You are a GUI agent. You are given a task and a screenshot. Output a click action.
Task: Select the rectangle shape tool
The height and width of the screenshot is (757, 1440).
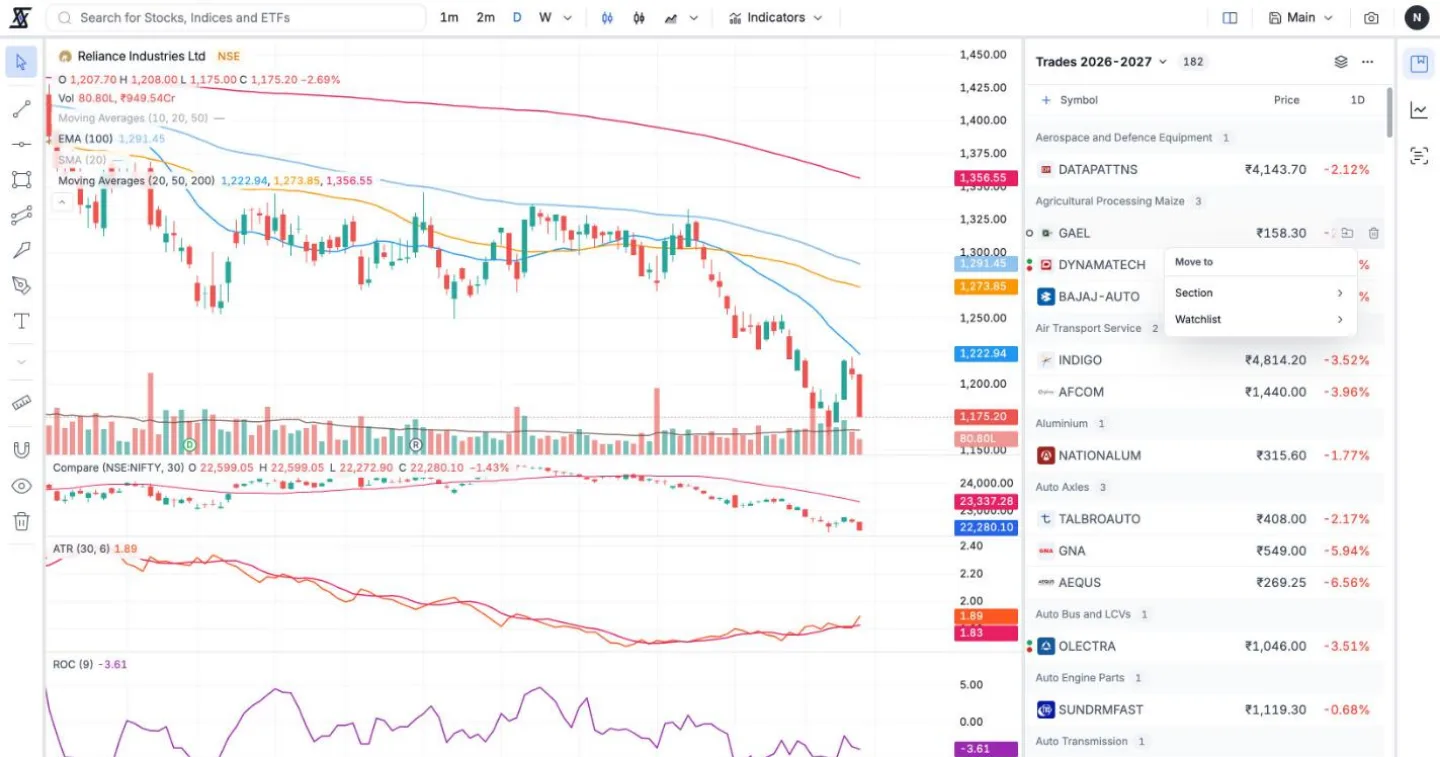tap(21, 180)
